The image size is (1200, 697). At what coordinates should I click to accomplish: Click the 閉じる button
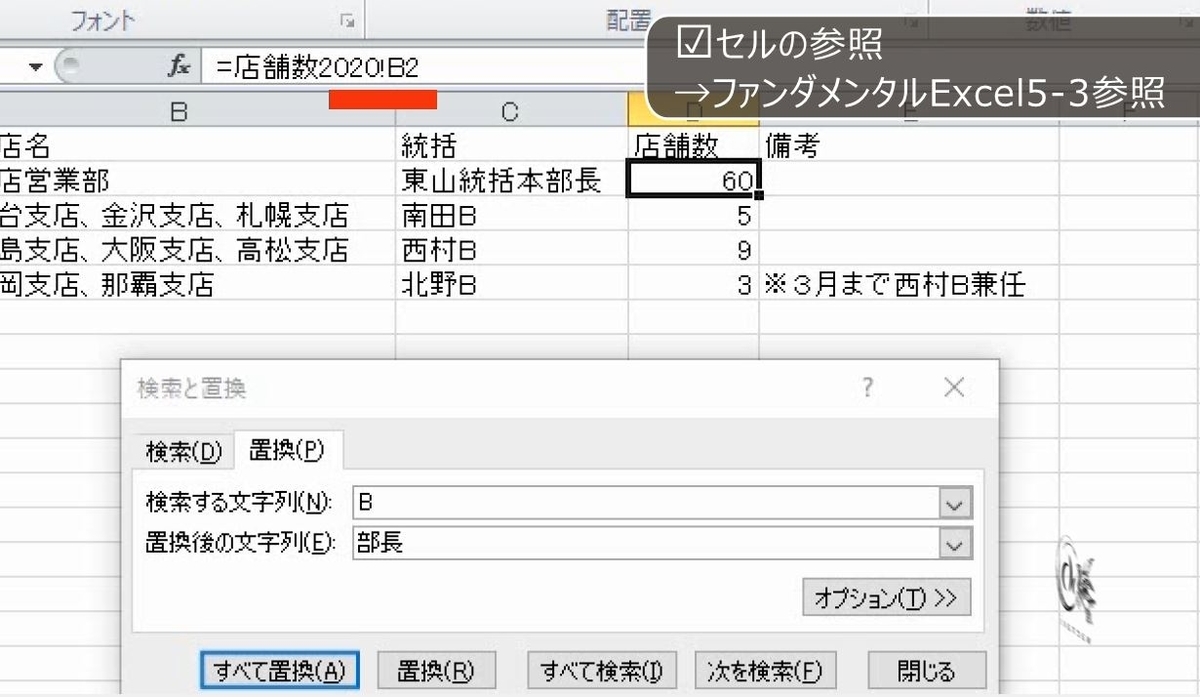tap(926, 670)
